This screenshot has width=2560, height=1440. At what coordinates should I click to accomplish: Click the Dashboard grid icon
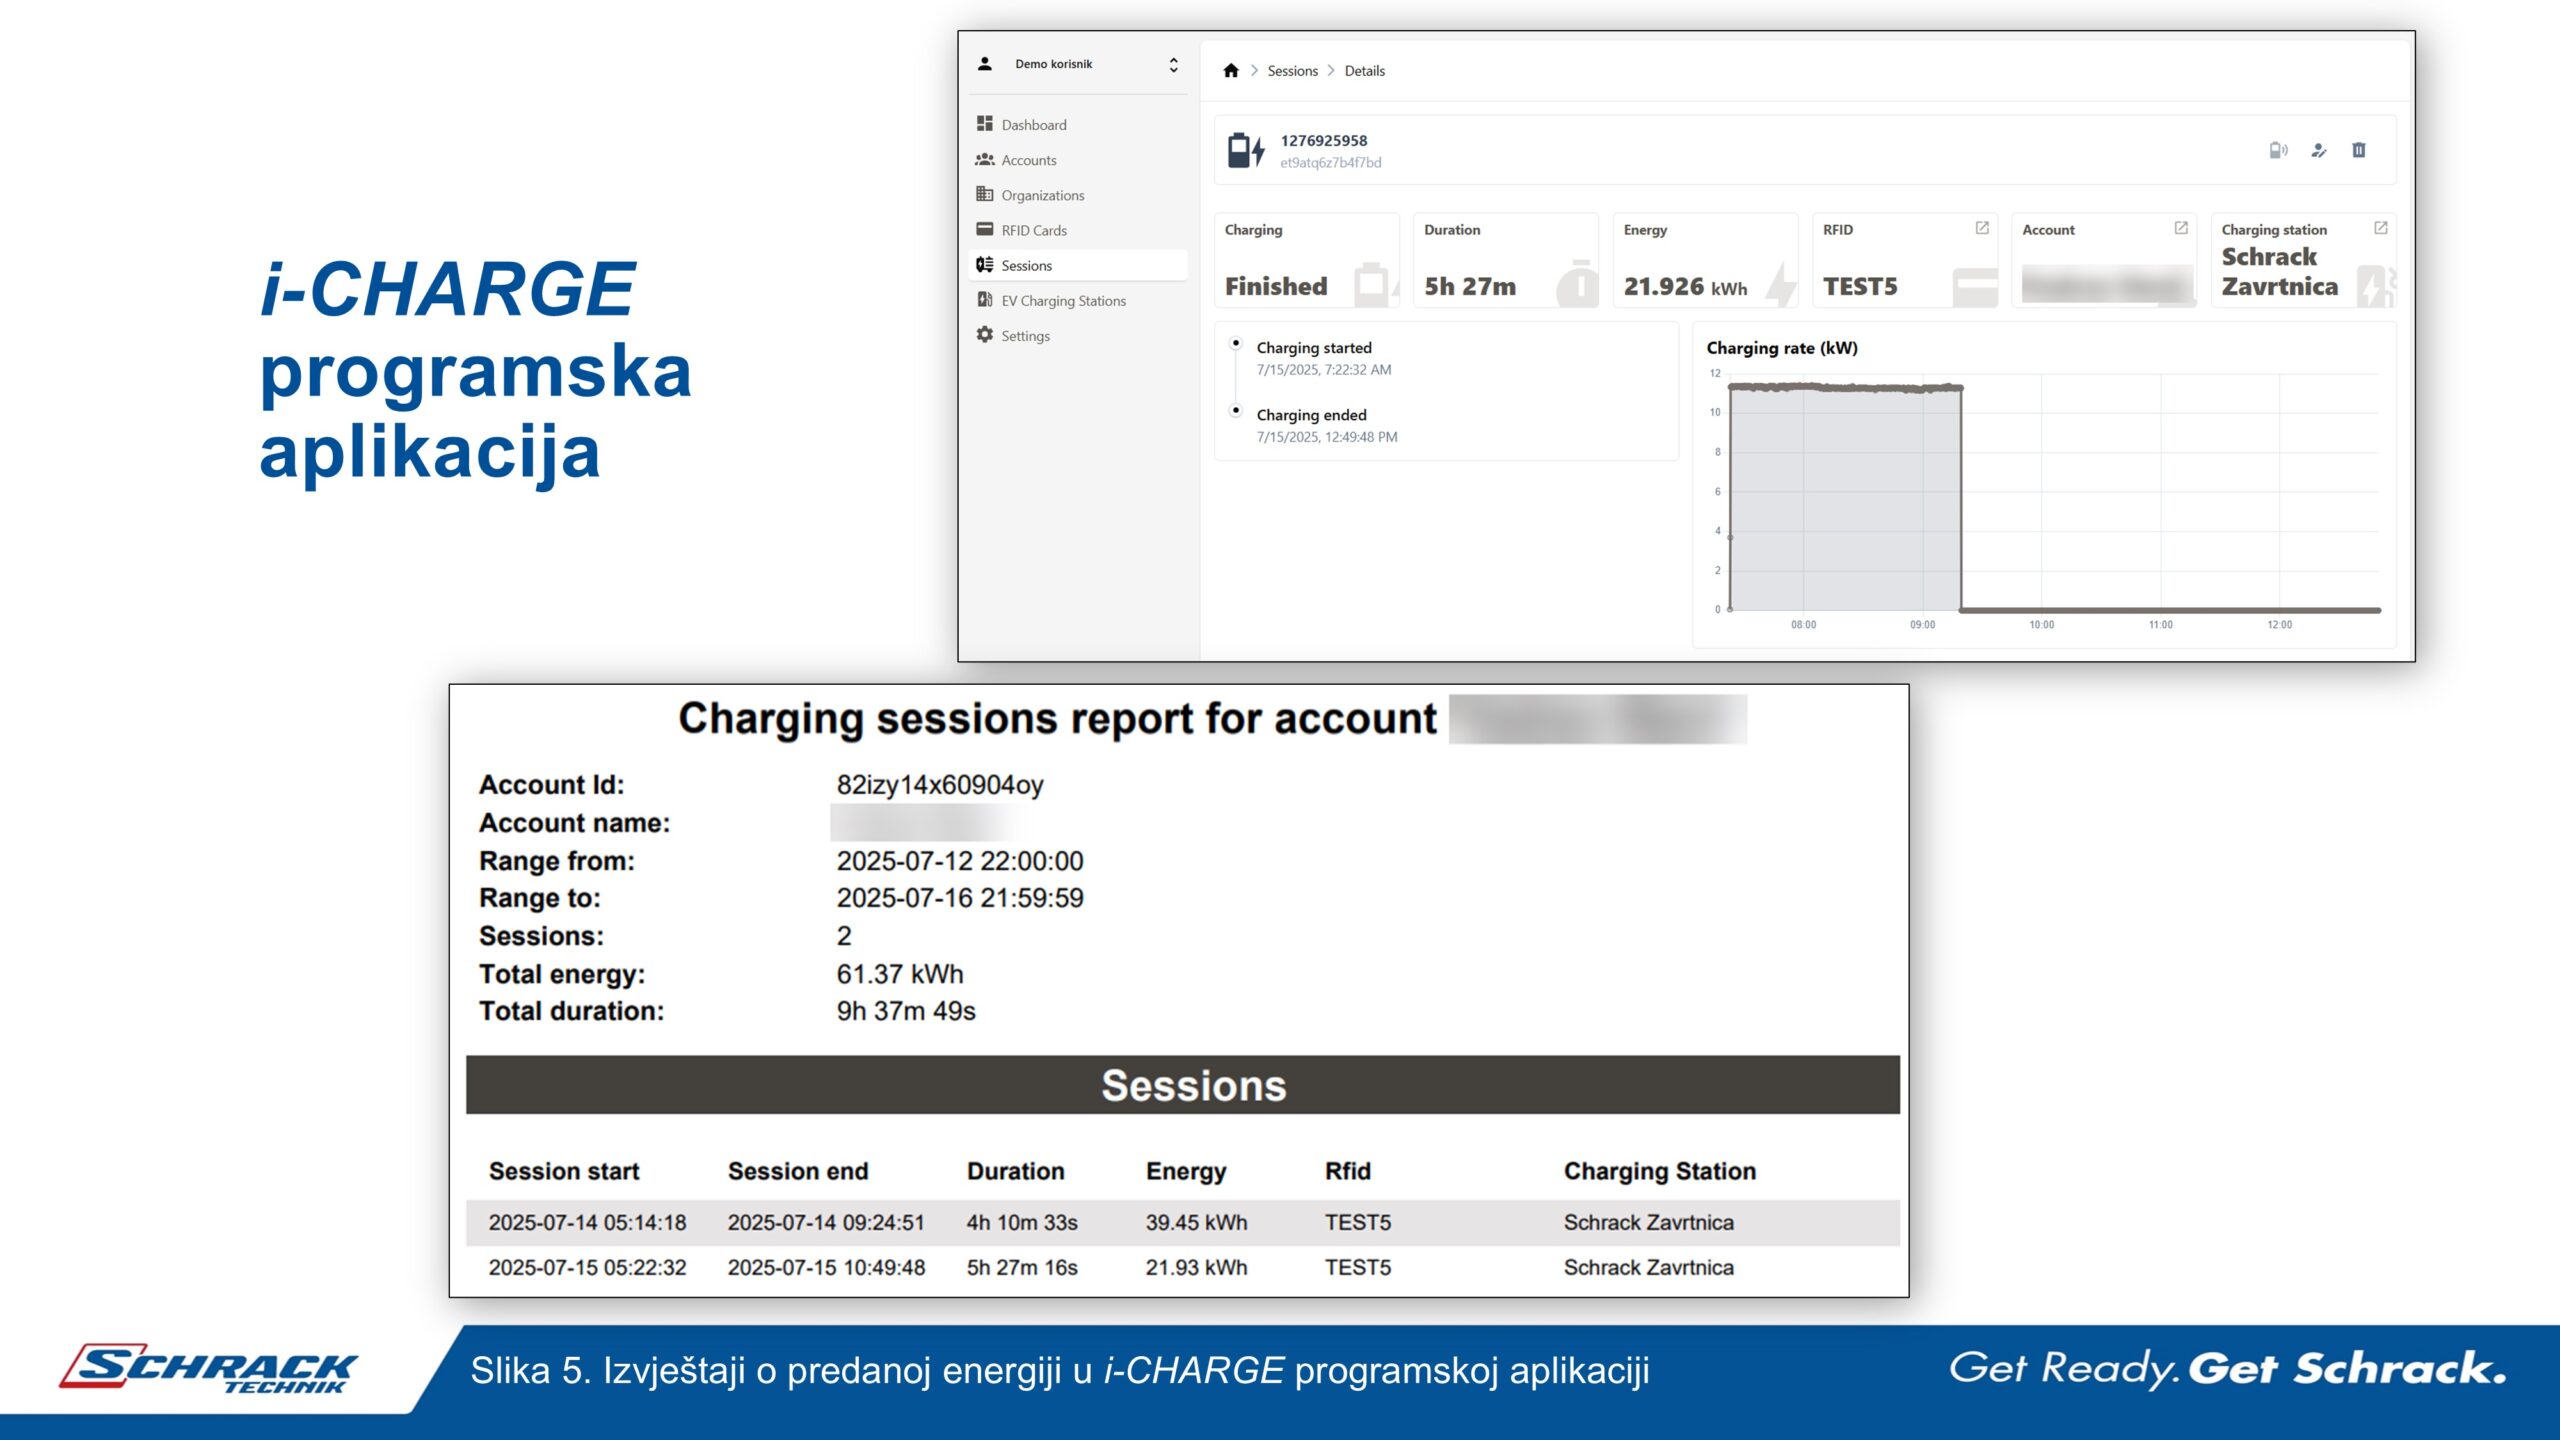[984, 123]
